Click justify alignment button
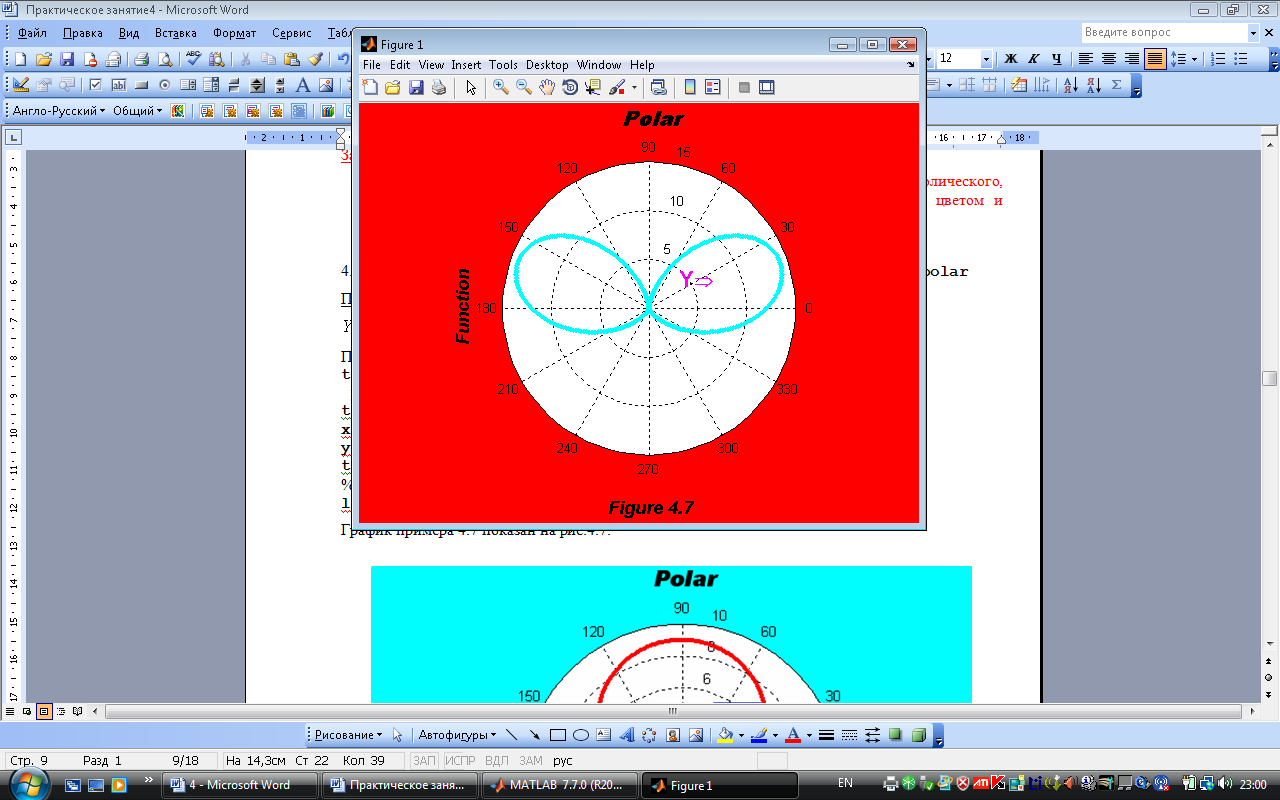1280x800 pixels. 1155,59
